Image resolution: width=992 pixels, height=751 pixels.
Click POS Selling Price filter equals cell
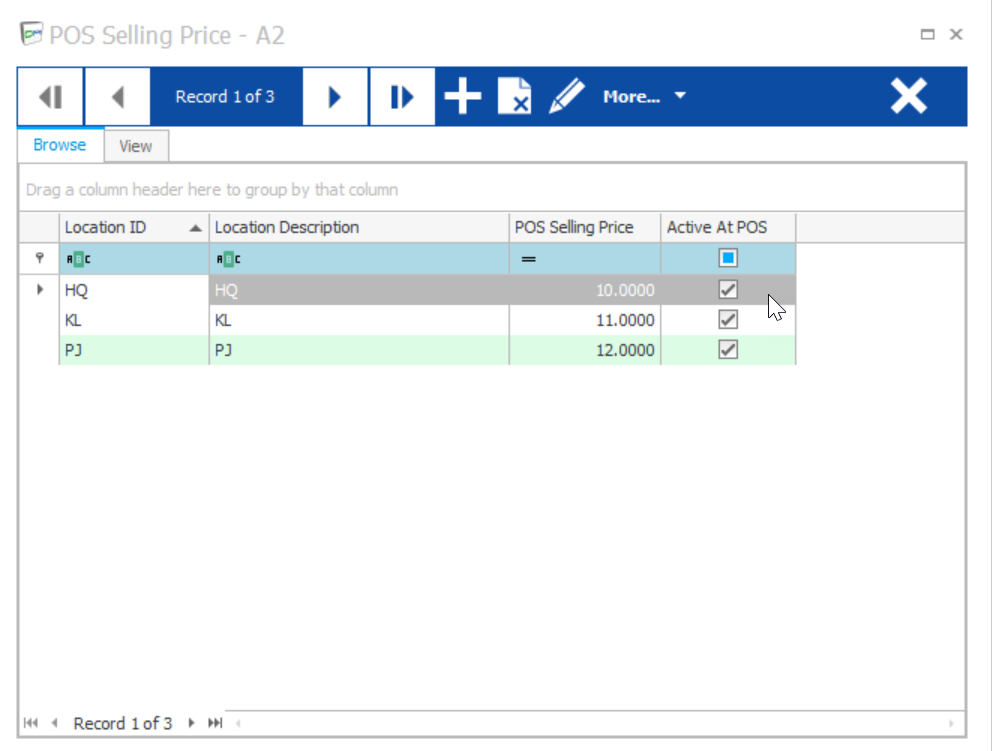click(585, 259)
